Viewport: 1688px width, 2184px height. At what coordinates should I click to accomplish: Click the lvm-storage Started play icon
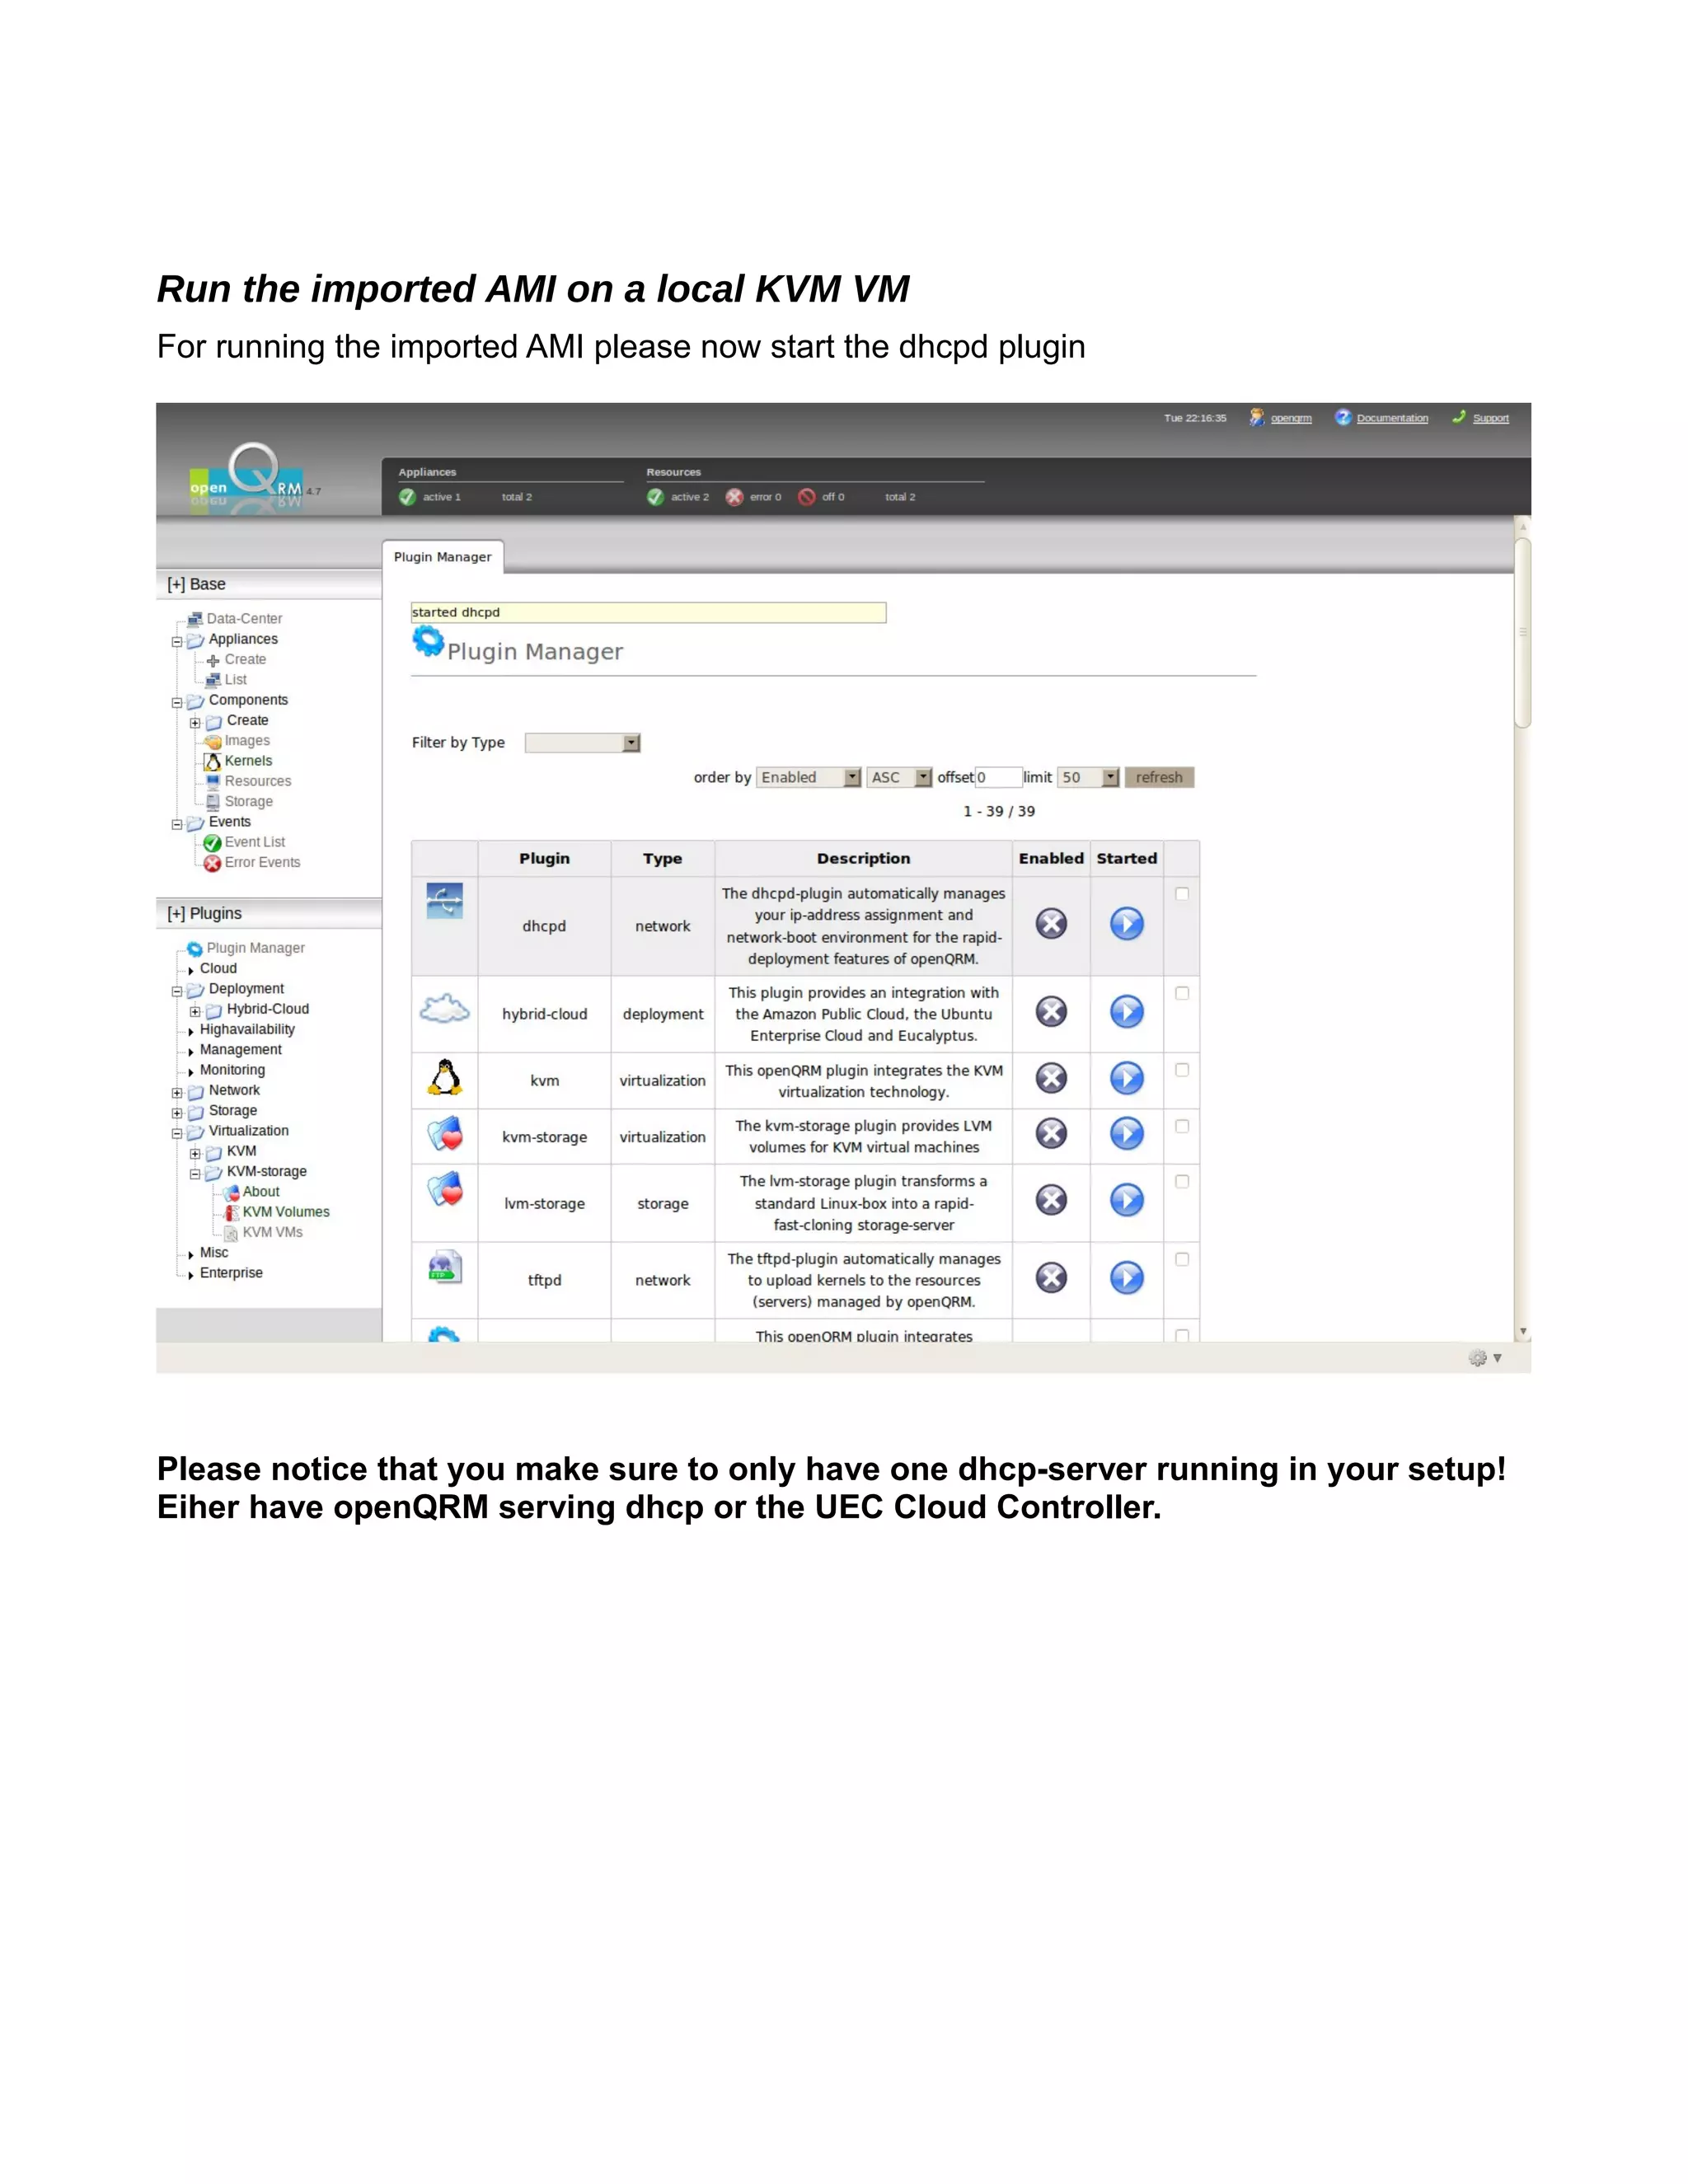click(x=1126, y=1199)
